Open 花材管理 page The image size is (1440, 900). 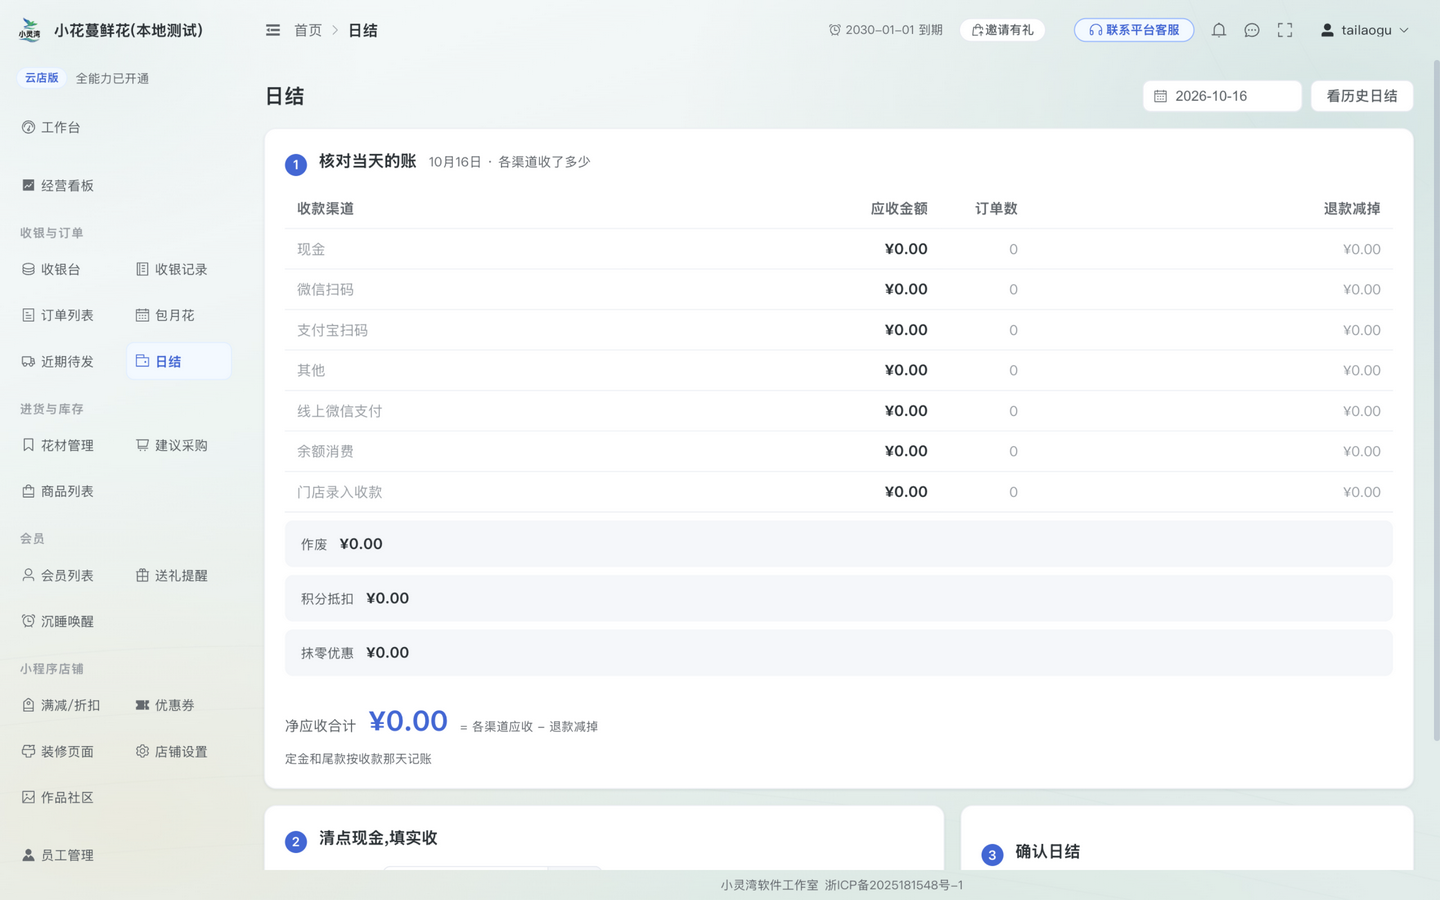coord(58,445)
